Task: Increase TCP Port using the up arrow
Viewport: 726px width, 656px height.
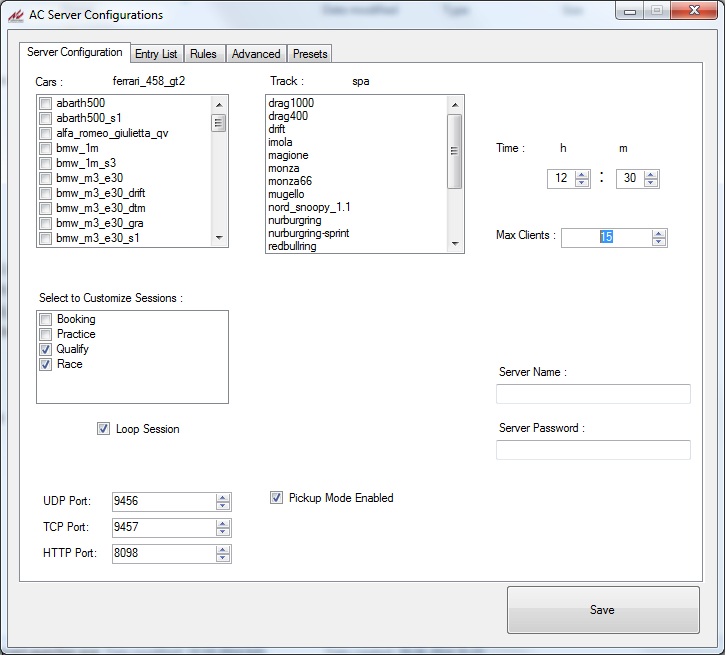Action: [x=223, y=523]
